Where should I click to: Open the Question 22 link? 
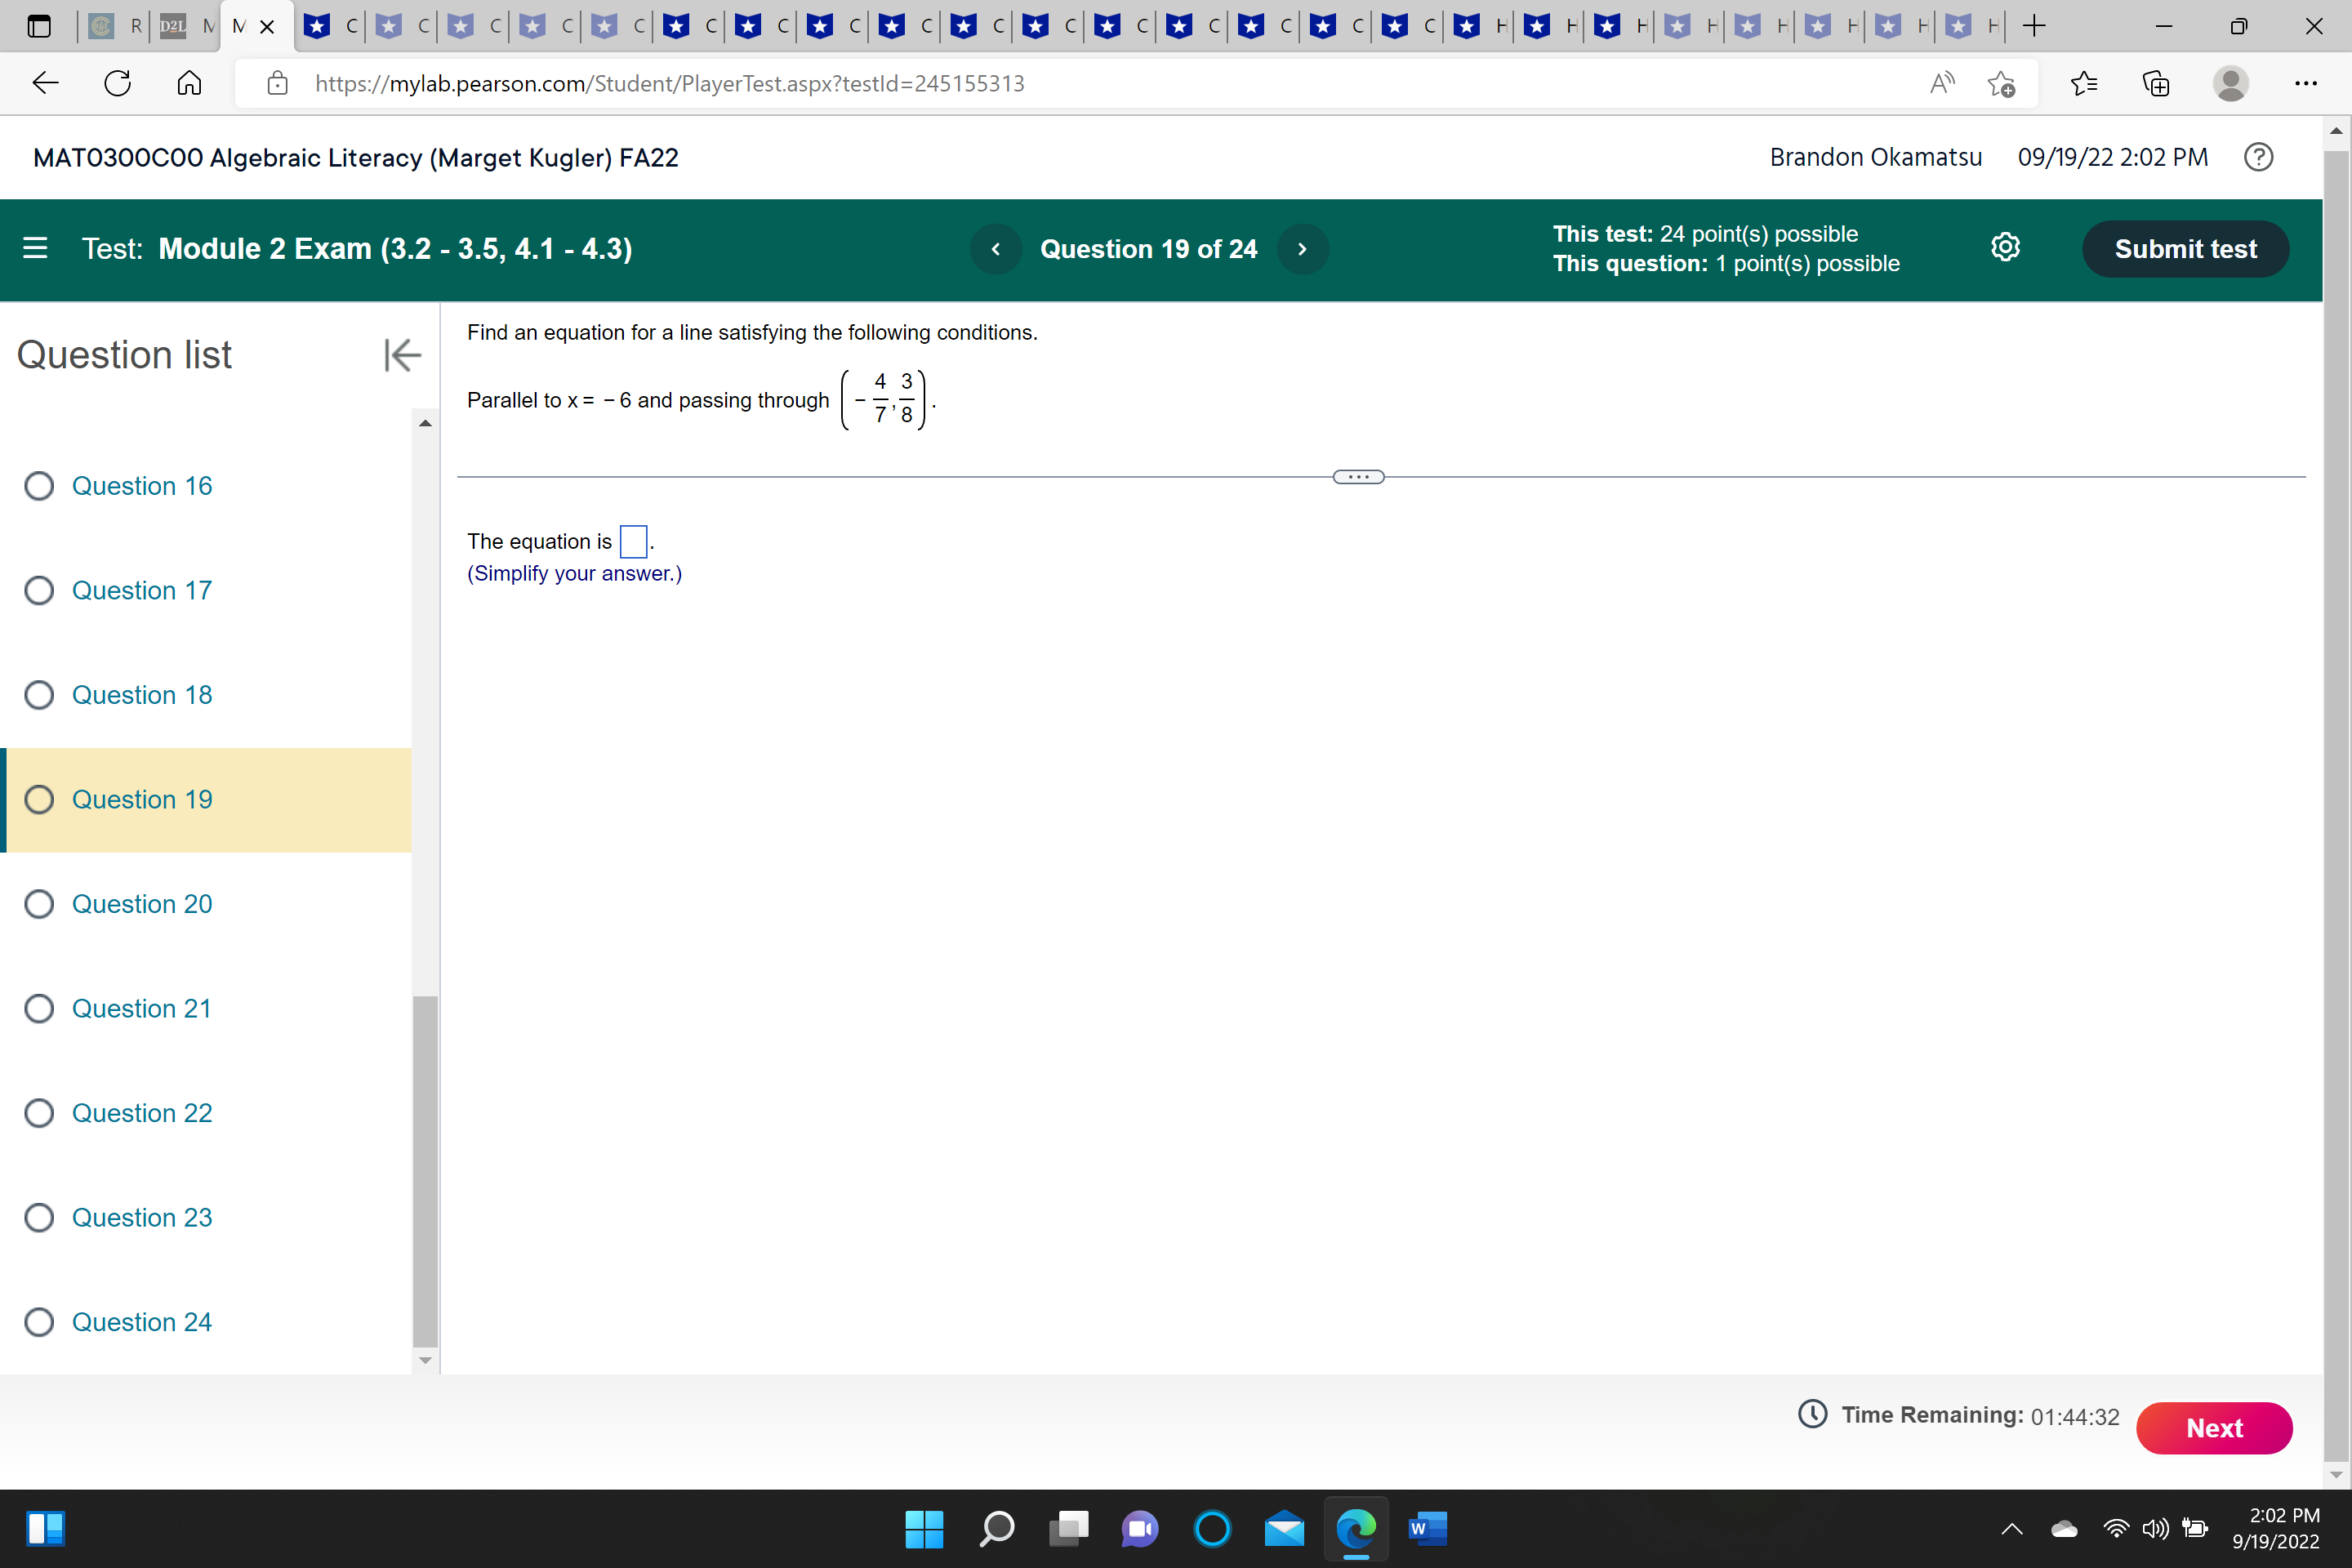click(142, 1113)
